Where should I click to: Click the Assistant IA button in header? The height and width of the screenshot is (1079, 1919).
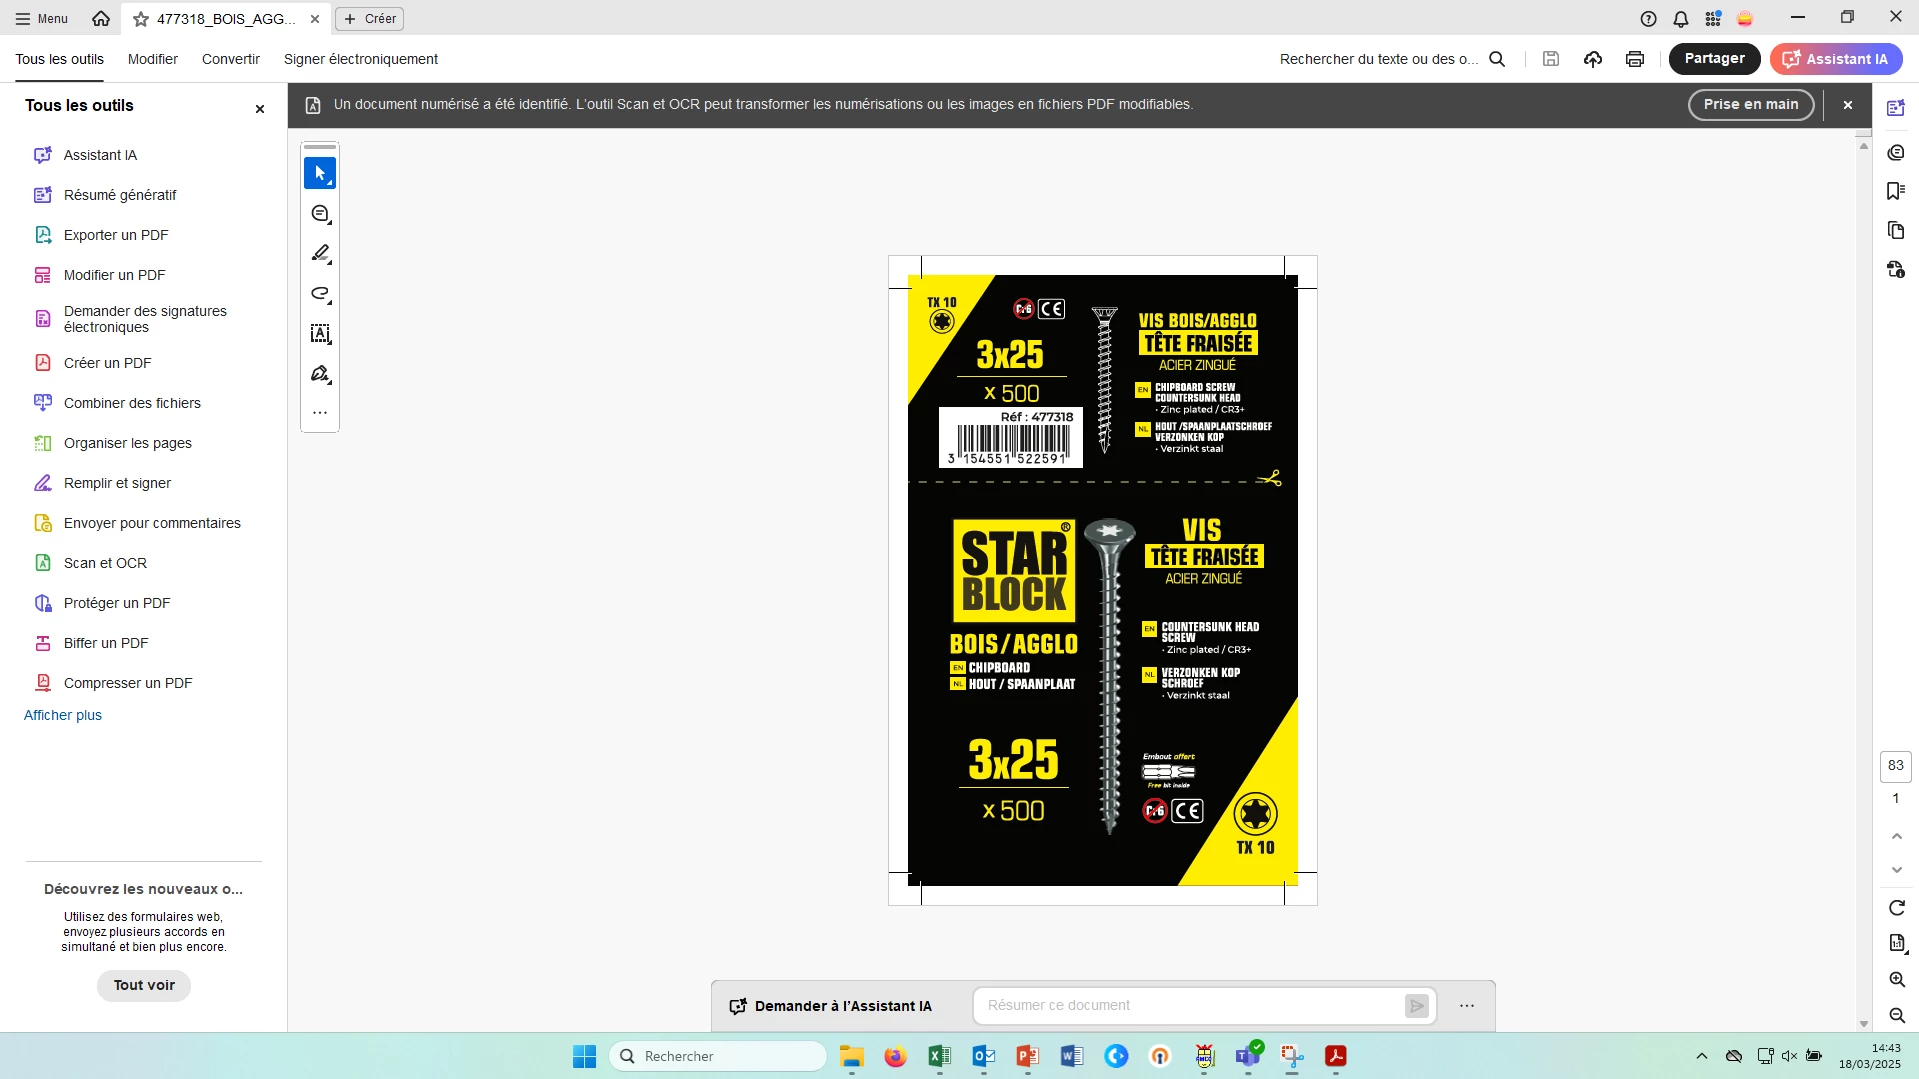(x=1836, y=59)
